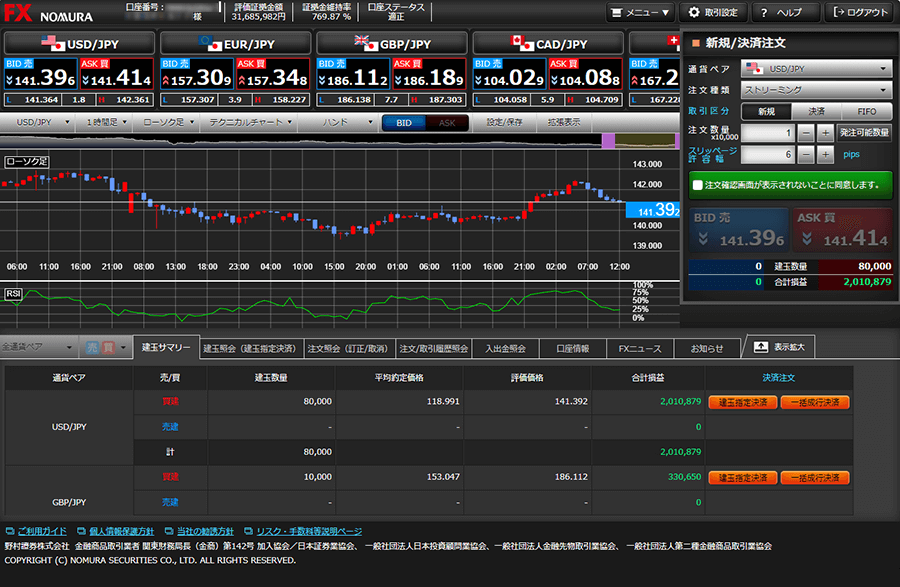Click the GBP/JPY flag icon

click(366, 43)
